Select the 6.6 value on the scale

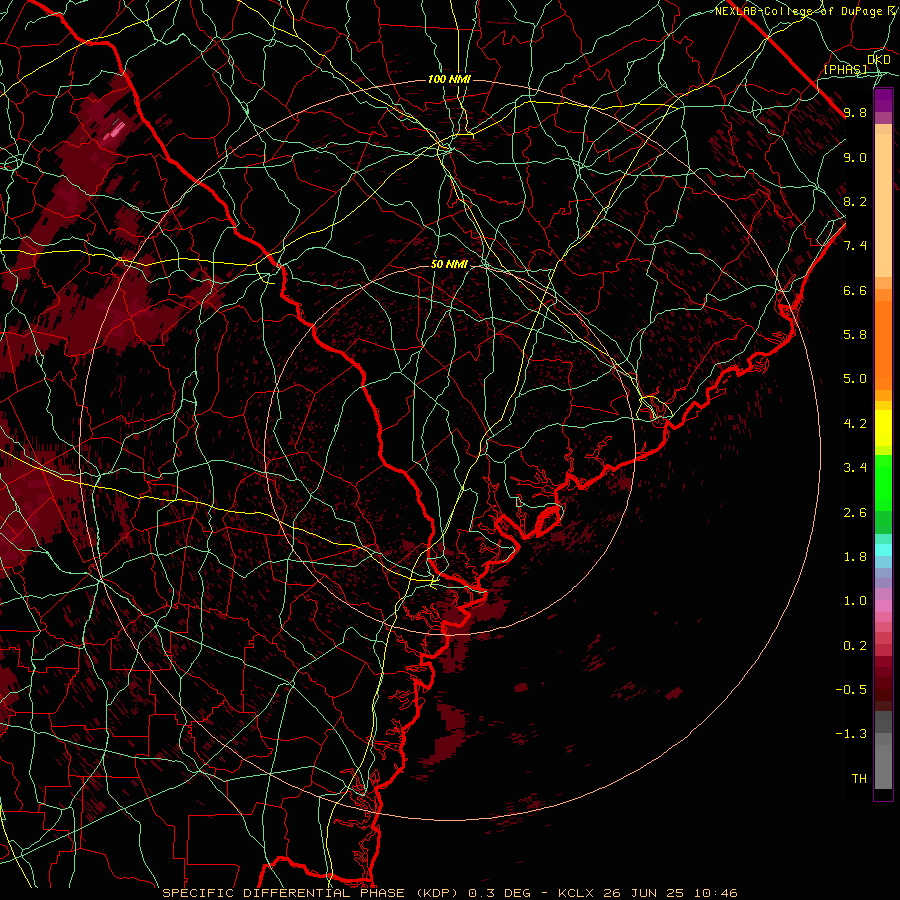coord(855,290)
